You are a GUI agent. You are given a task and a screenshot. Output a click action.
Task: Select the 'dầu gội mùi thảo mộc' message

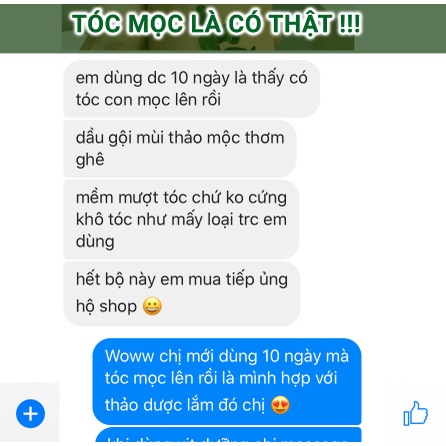point(180,149)
